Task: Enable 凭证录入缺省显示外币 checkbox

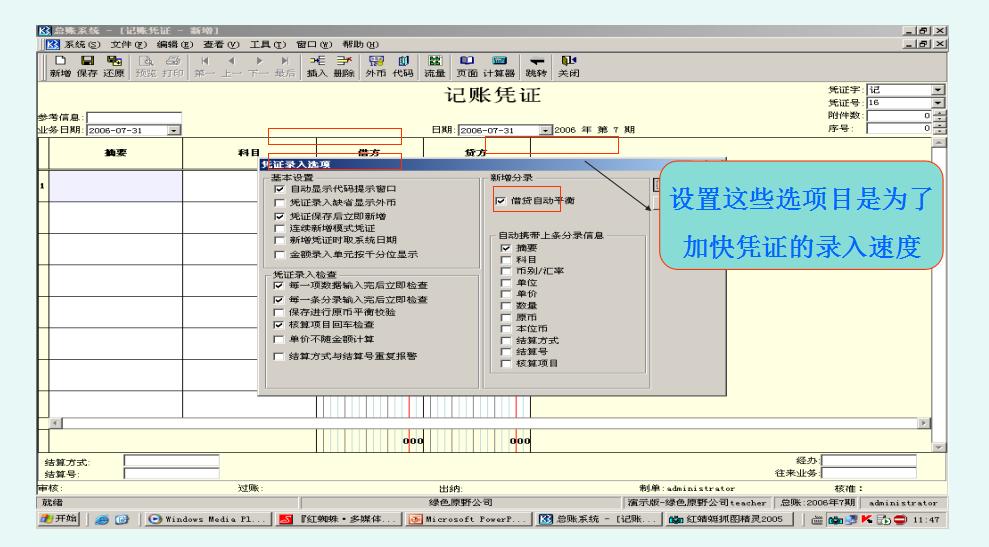Action: pos(279,203)
